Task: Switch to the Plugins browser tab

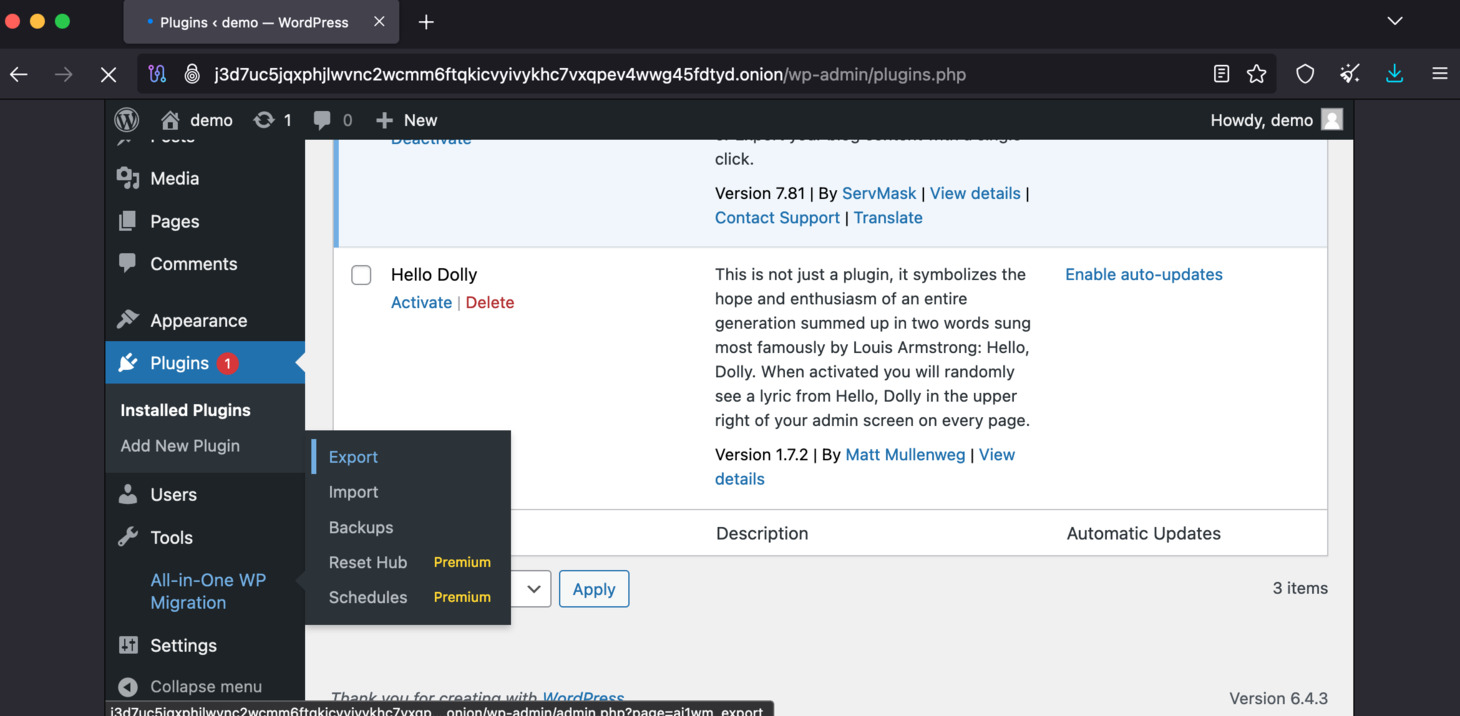Action: [261, 22]
